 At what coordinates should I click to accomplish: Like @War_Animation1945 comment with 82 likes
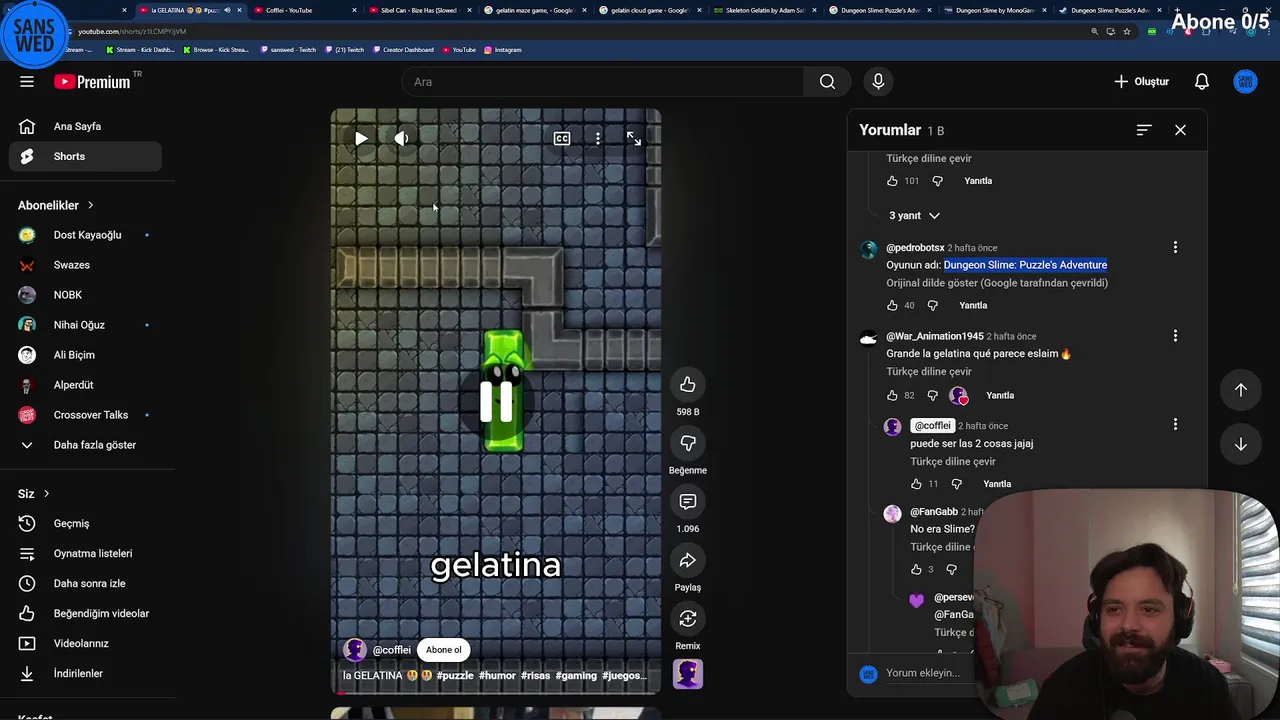[892, 395]
